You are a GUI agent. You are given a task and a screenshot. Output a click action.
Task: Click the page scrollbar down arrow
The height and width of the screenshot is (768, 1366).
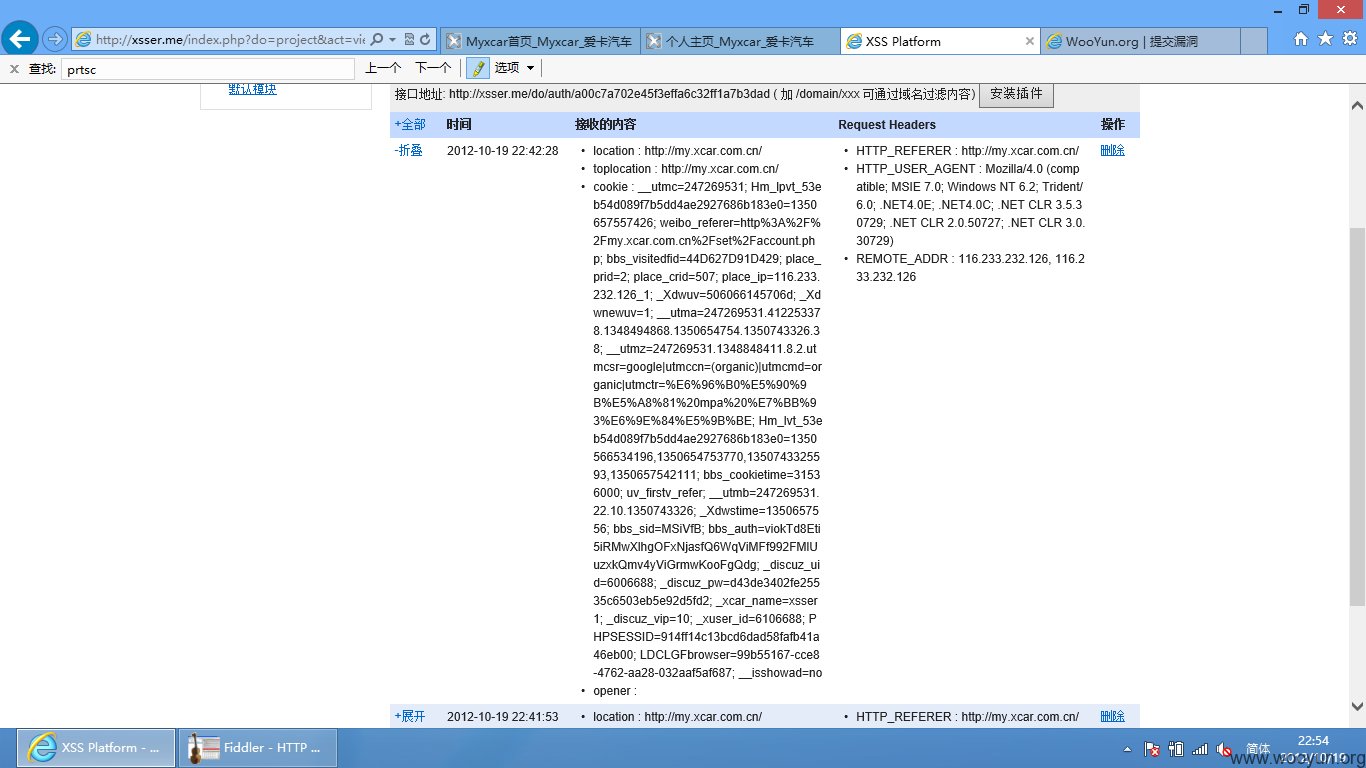1356,706
